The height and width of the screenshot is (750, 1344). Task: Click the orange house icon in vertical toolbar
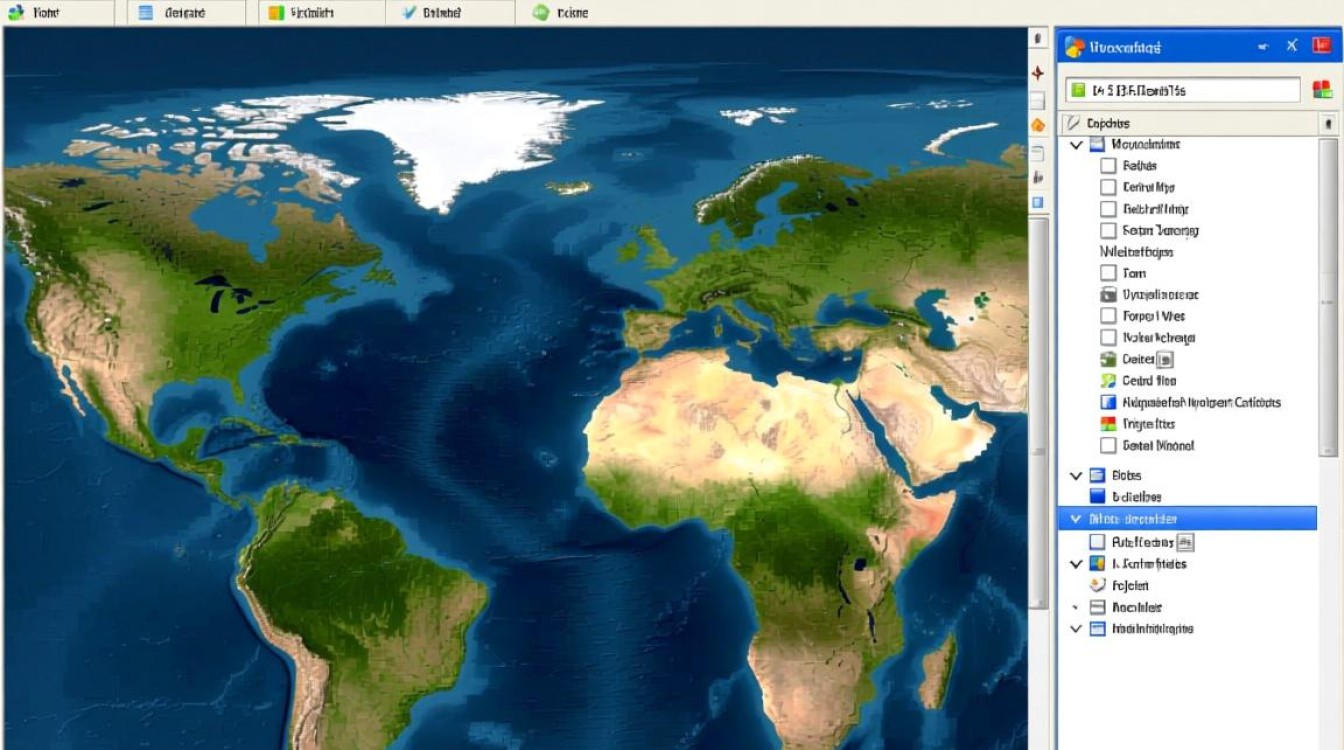[1038, 125]
